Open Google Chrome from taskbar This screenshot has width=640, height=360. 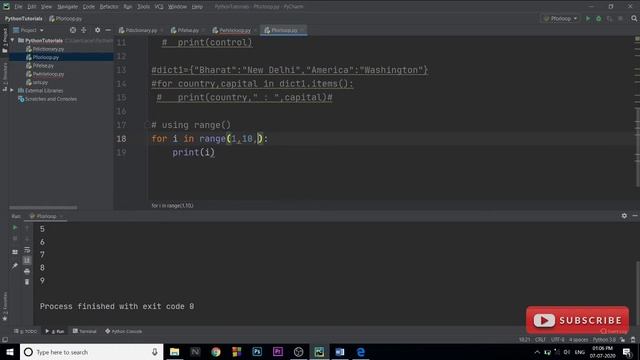pos(216,352)
